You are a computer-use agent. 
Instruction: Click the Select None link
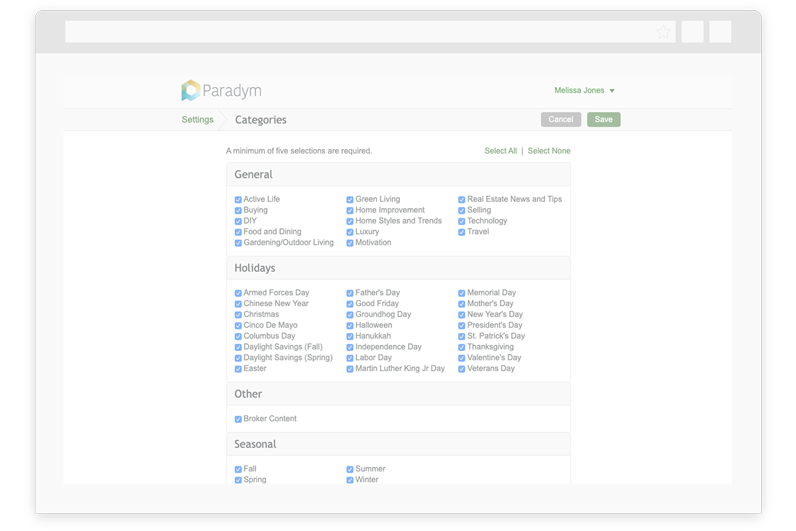tap(549, 151)
